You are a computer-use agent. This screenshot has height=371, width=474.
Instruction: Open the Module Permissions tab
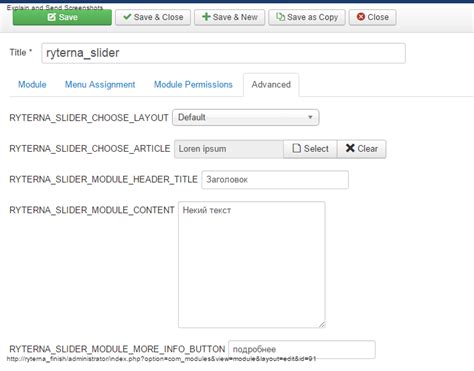click(x=193, y=85)
